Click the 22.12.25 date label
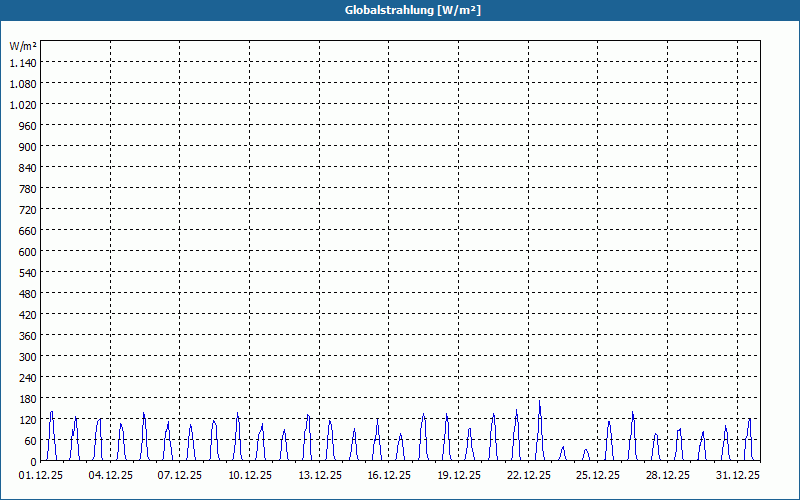Screen dimensions: 800x500 529,476
